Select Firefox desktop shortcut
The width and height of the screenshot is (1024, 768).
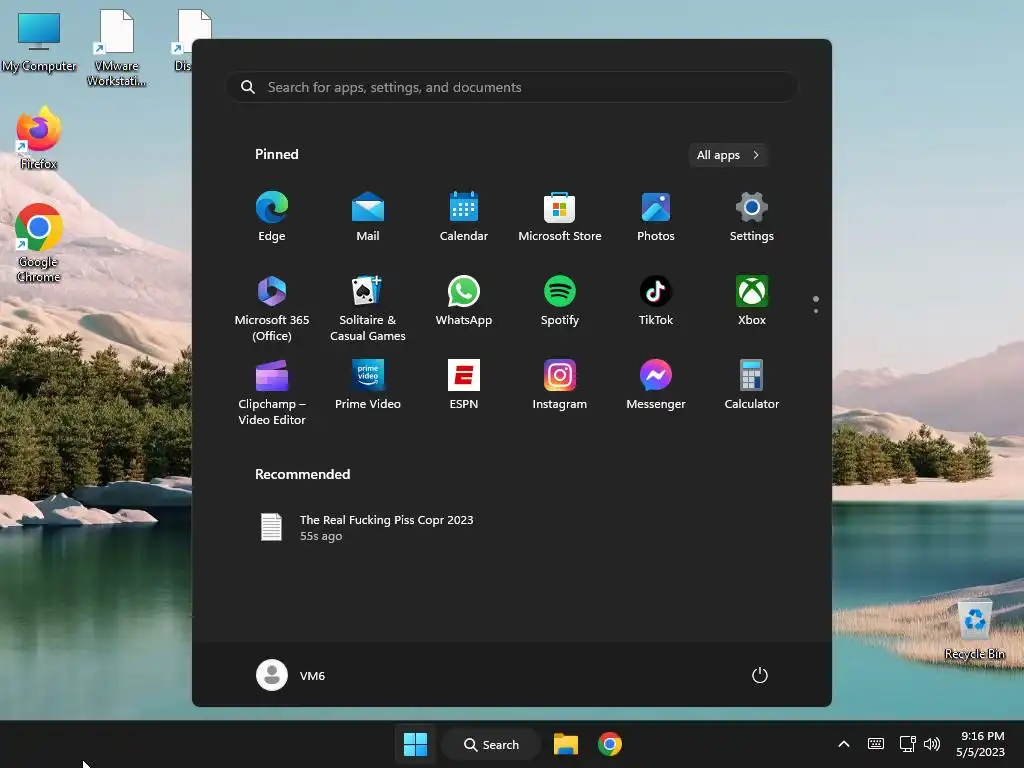[x=39, y=138]
